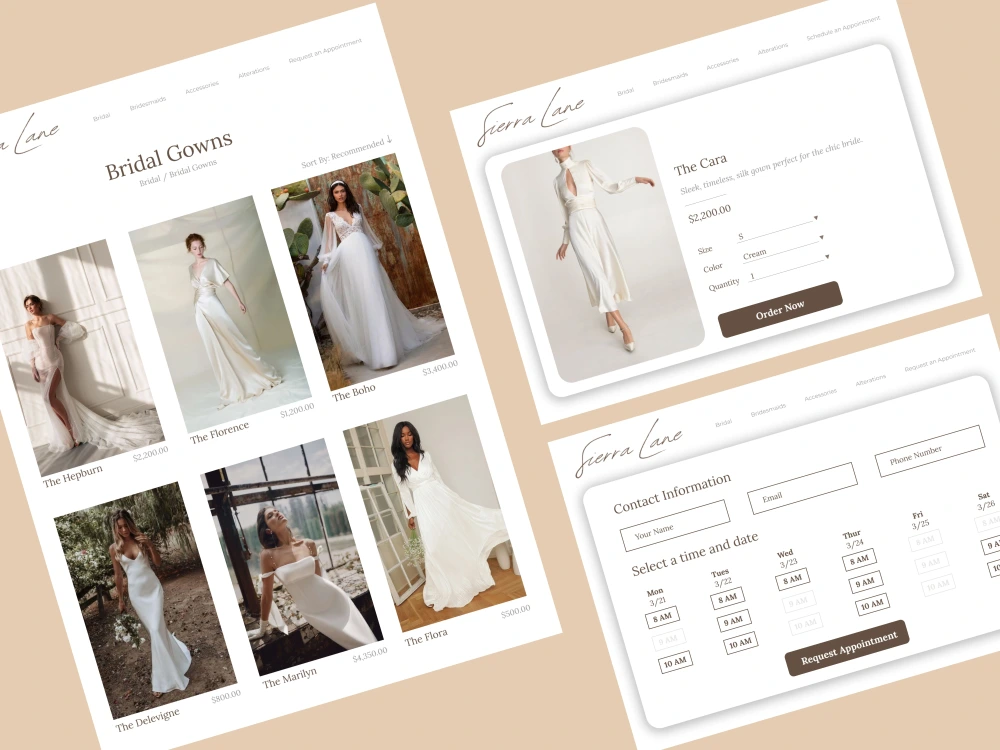The image size is (1000, 750).
Task: Open the Quantity dropdown on The Cara page
Action: point(790,267)
